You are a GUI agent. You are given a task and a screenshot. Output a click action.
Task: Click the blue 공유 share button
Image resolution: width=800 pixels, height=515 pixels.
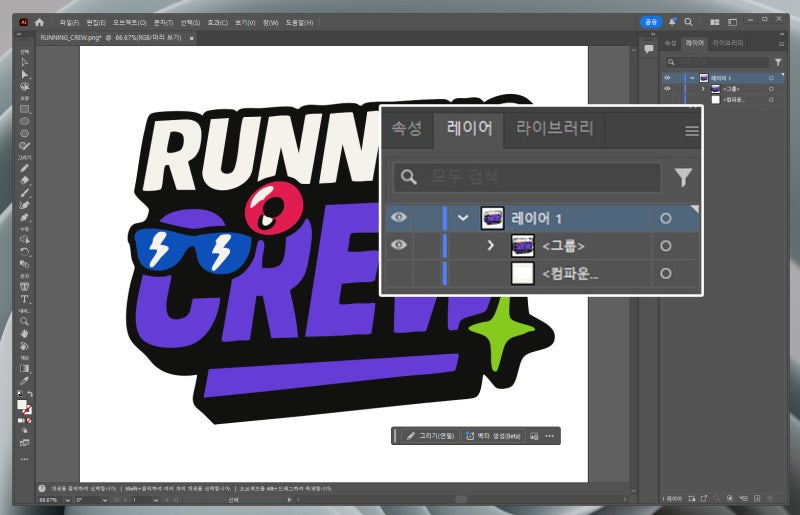coord(651,21)
